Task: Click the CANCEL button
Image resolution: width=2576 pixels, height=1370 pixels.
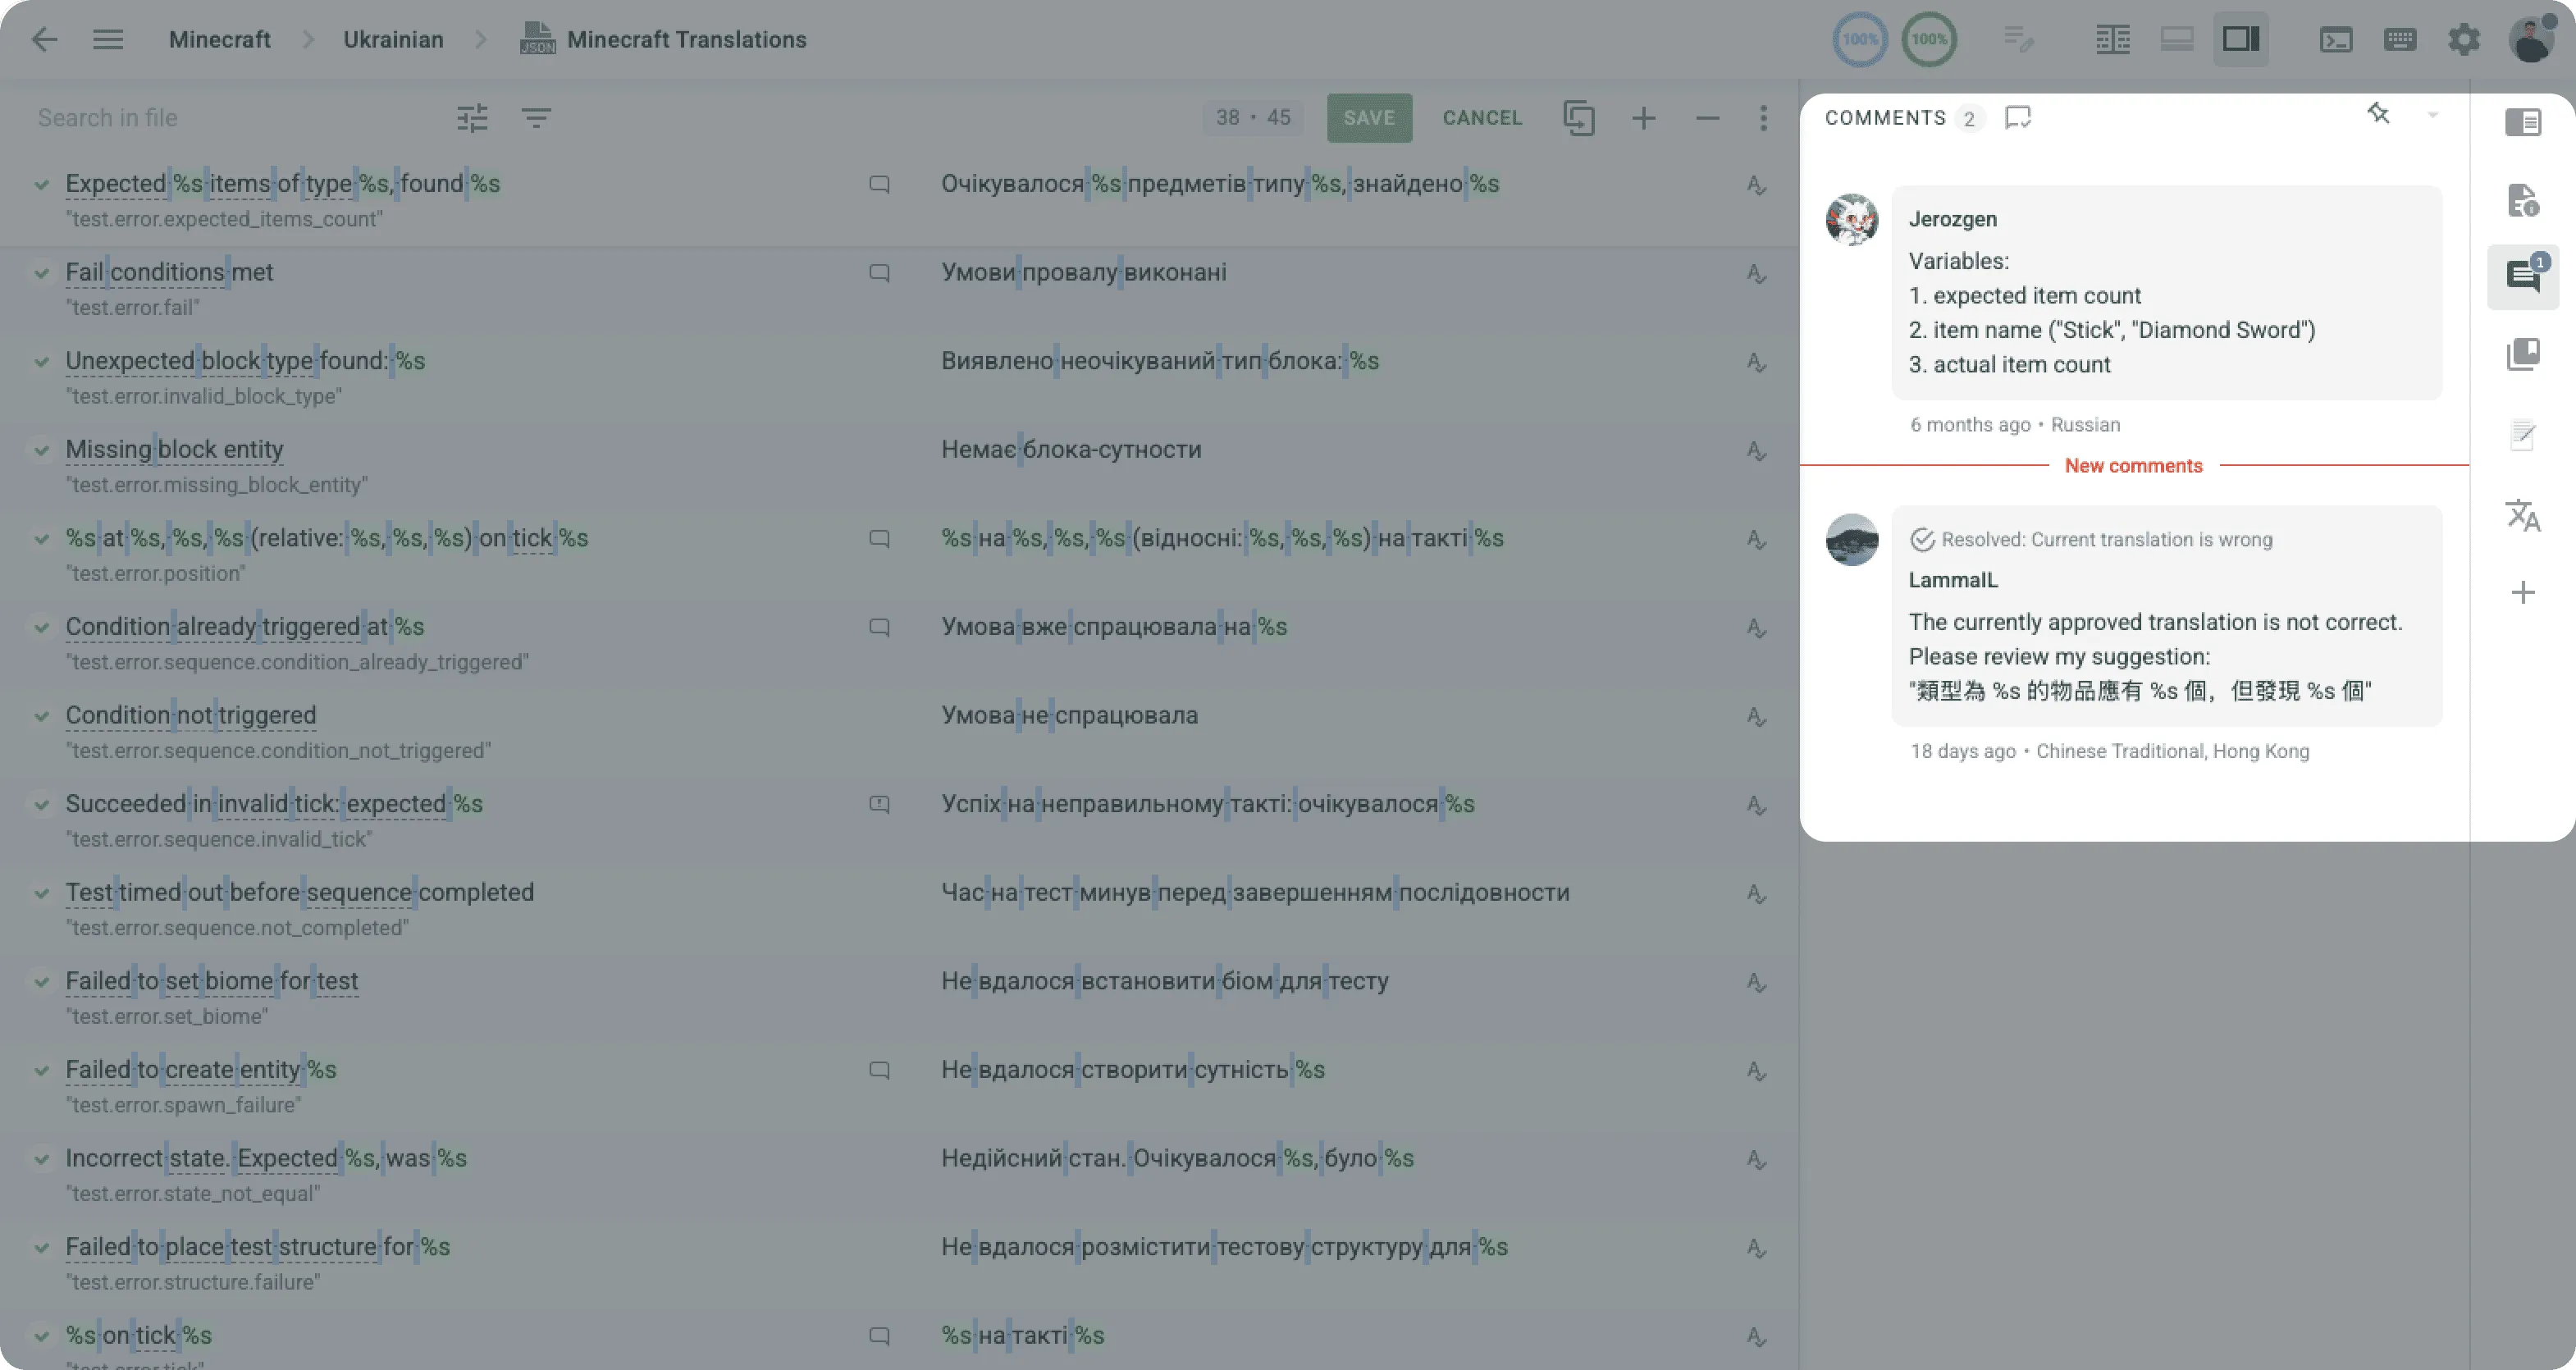Action: pos(1481,118)
